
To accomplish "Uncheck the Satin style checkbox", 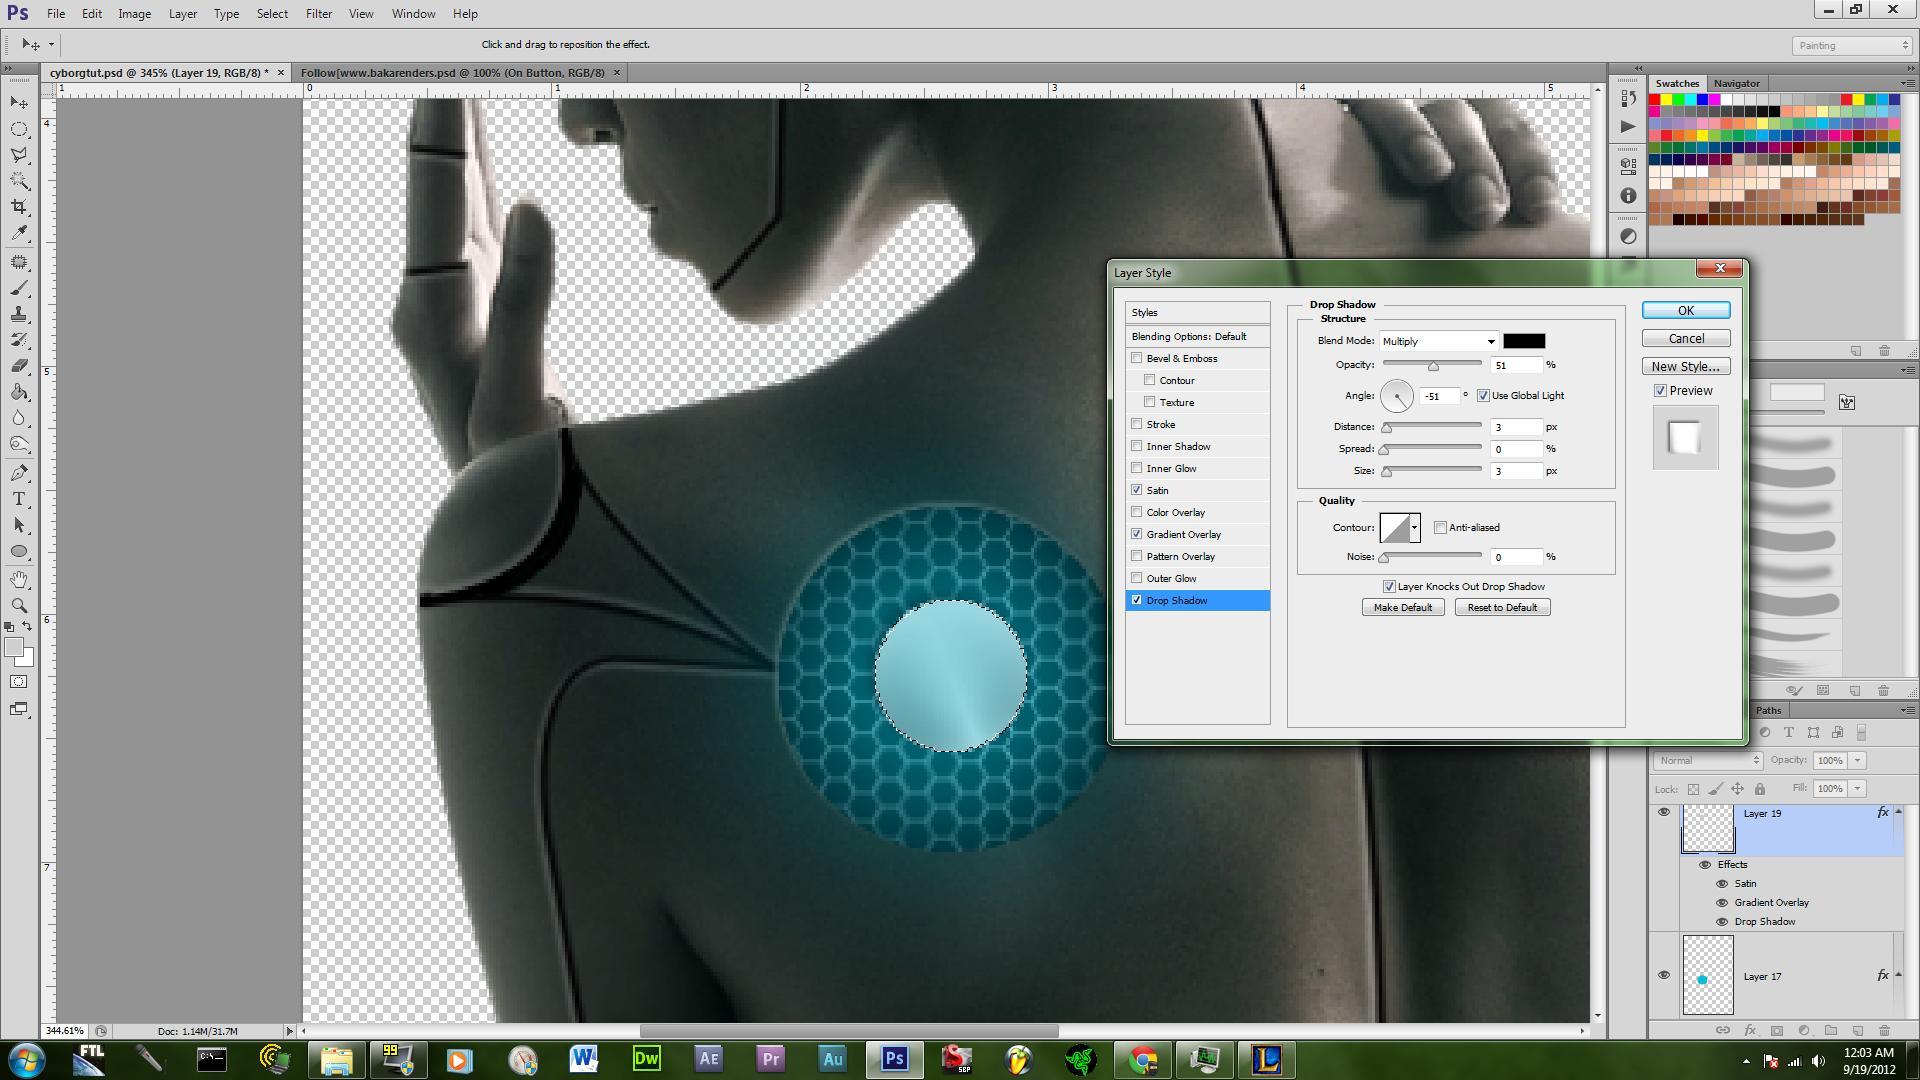I will pos(1136,490).
